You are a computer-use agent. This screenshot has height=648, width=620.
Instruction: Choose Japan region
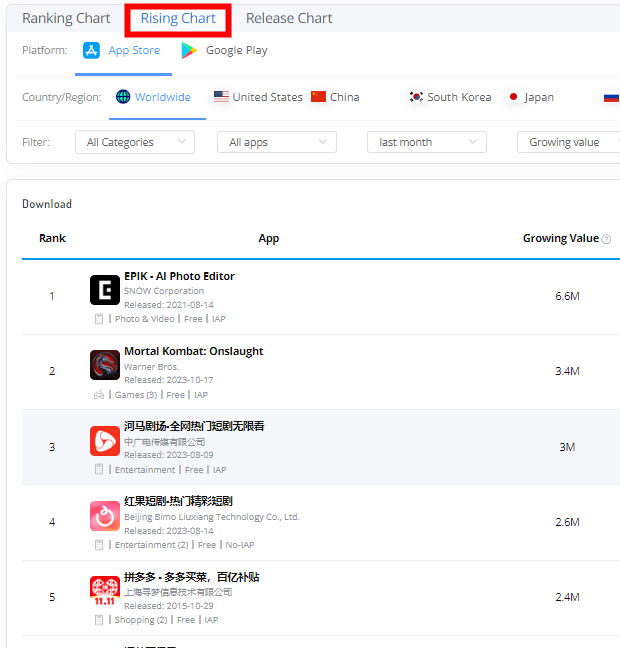click(x=539, y=97)
